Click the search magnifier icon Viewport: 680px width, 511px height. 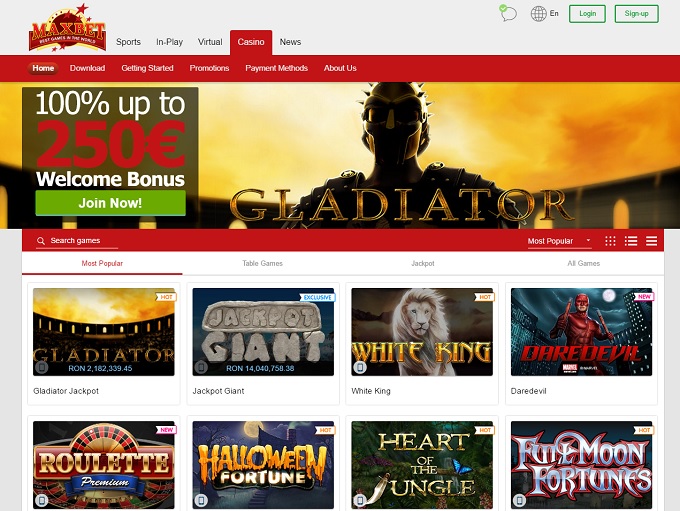pyautogui.click(x=41, y=241)
